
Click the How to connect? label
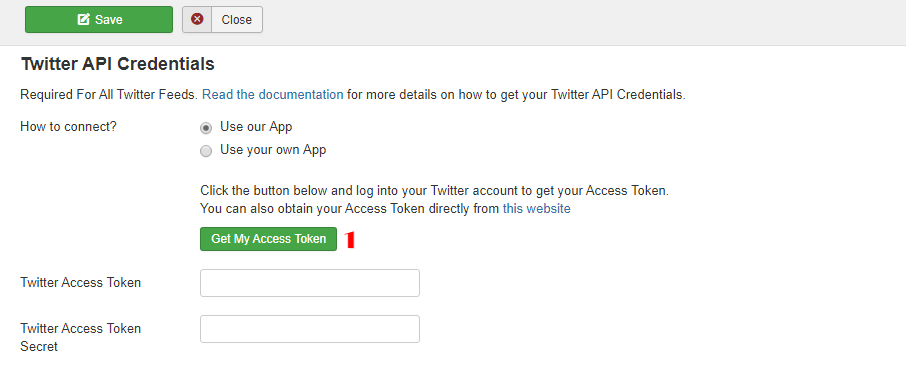pyautogui.click(x=68, y=127)
